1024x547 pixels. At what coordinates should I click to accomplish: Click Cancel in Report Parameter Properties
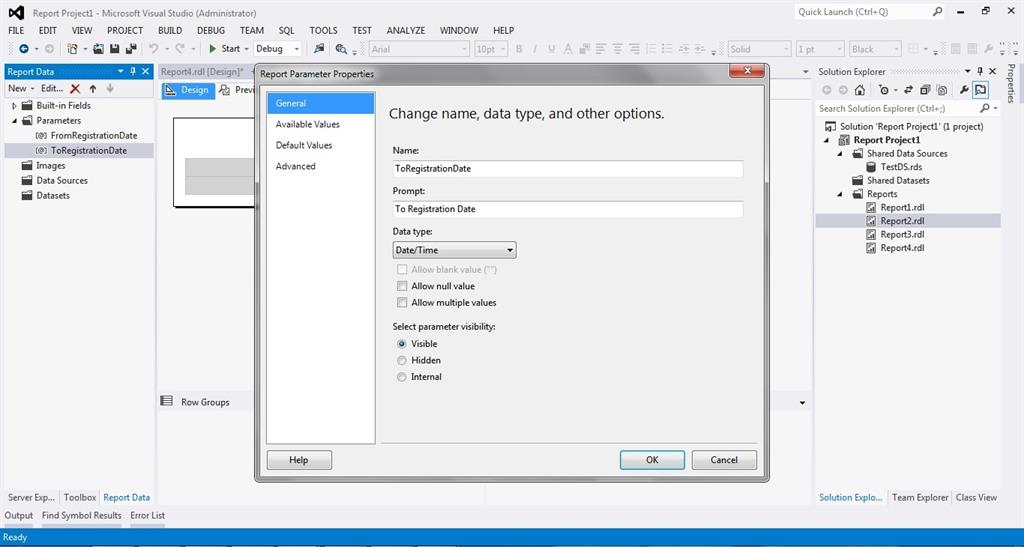click(724, 460)
